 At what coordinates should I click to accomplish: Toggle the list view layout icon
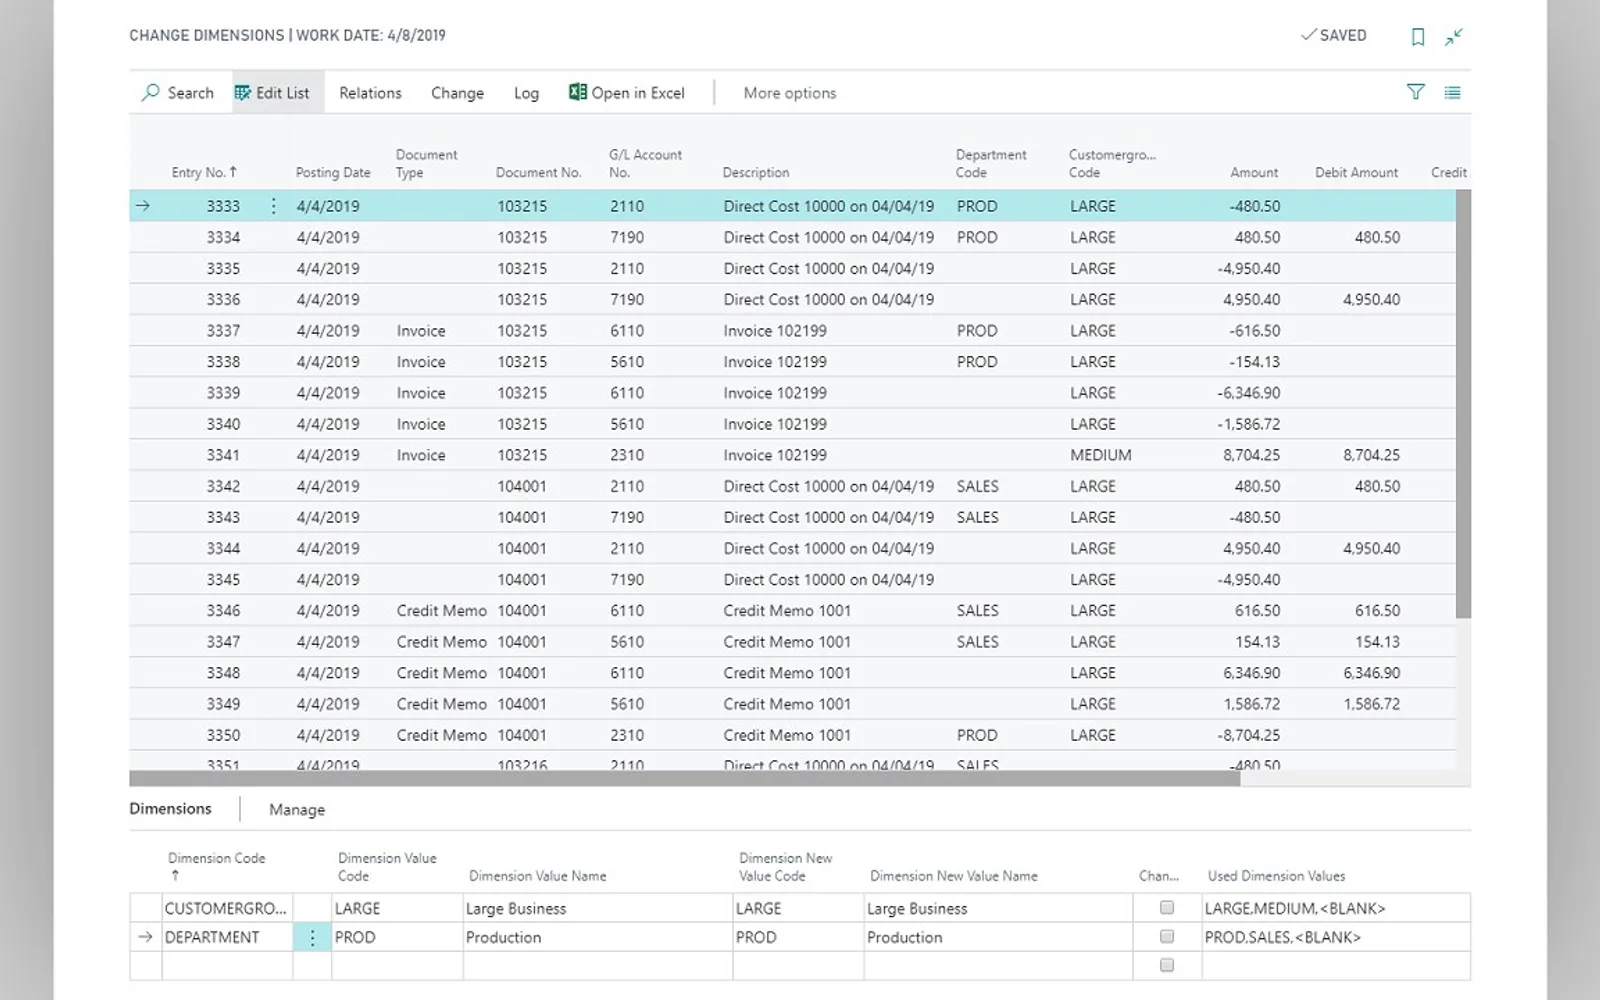[x=1452, y=93]
